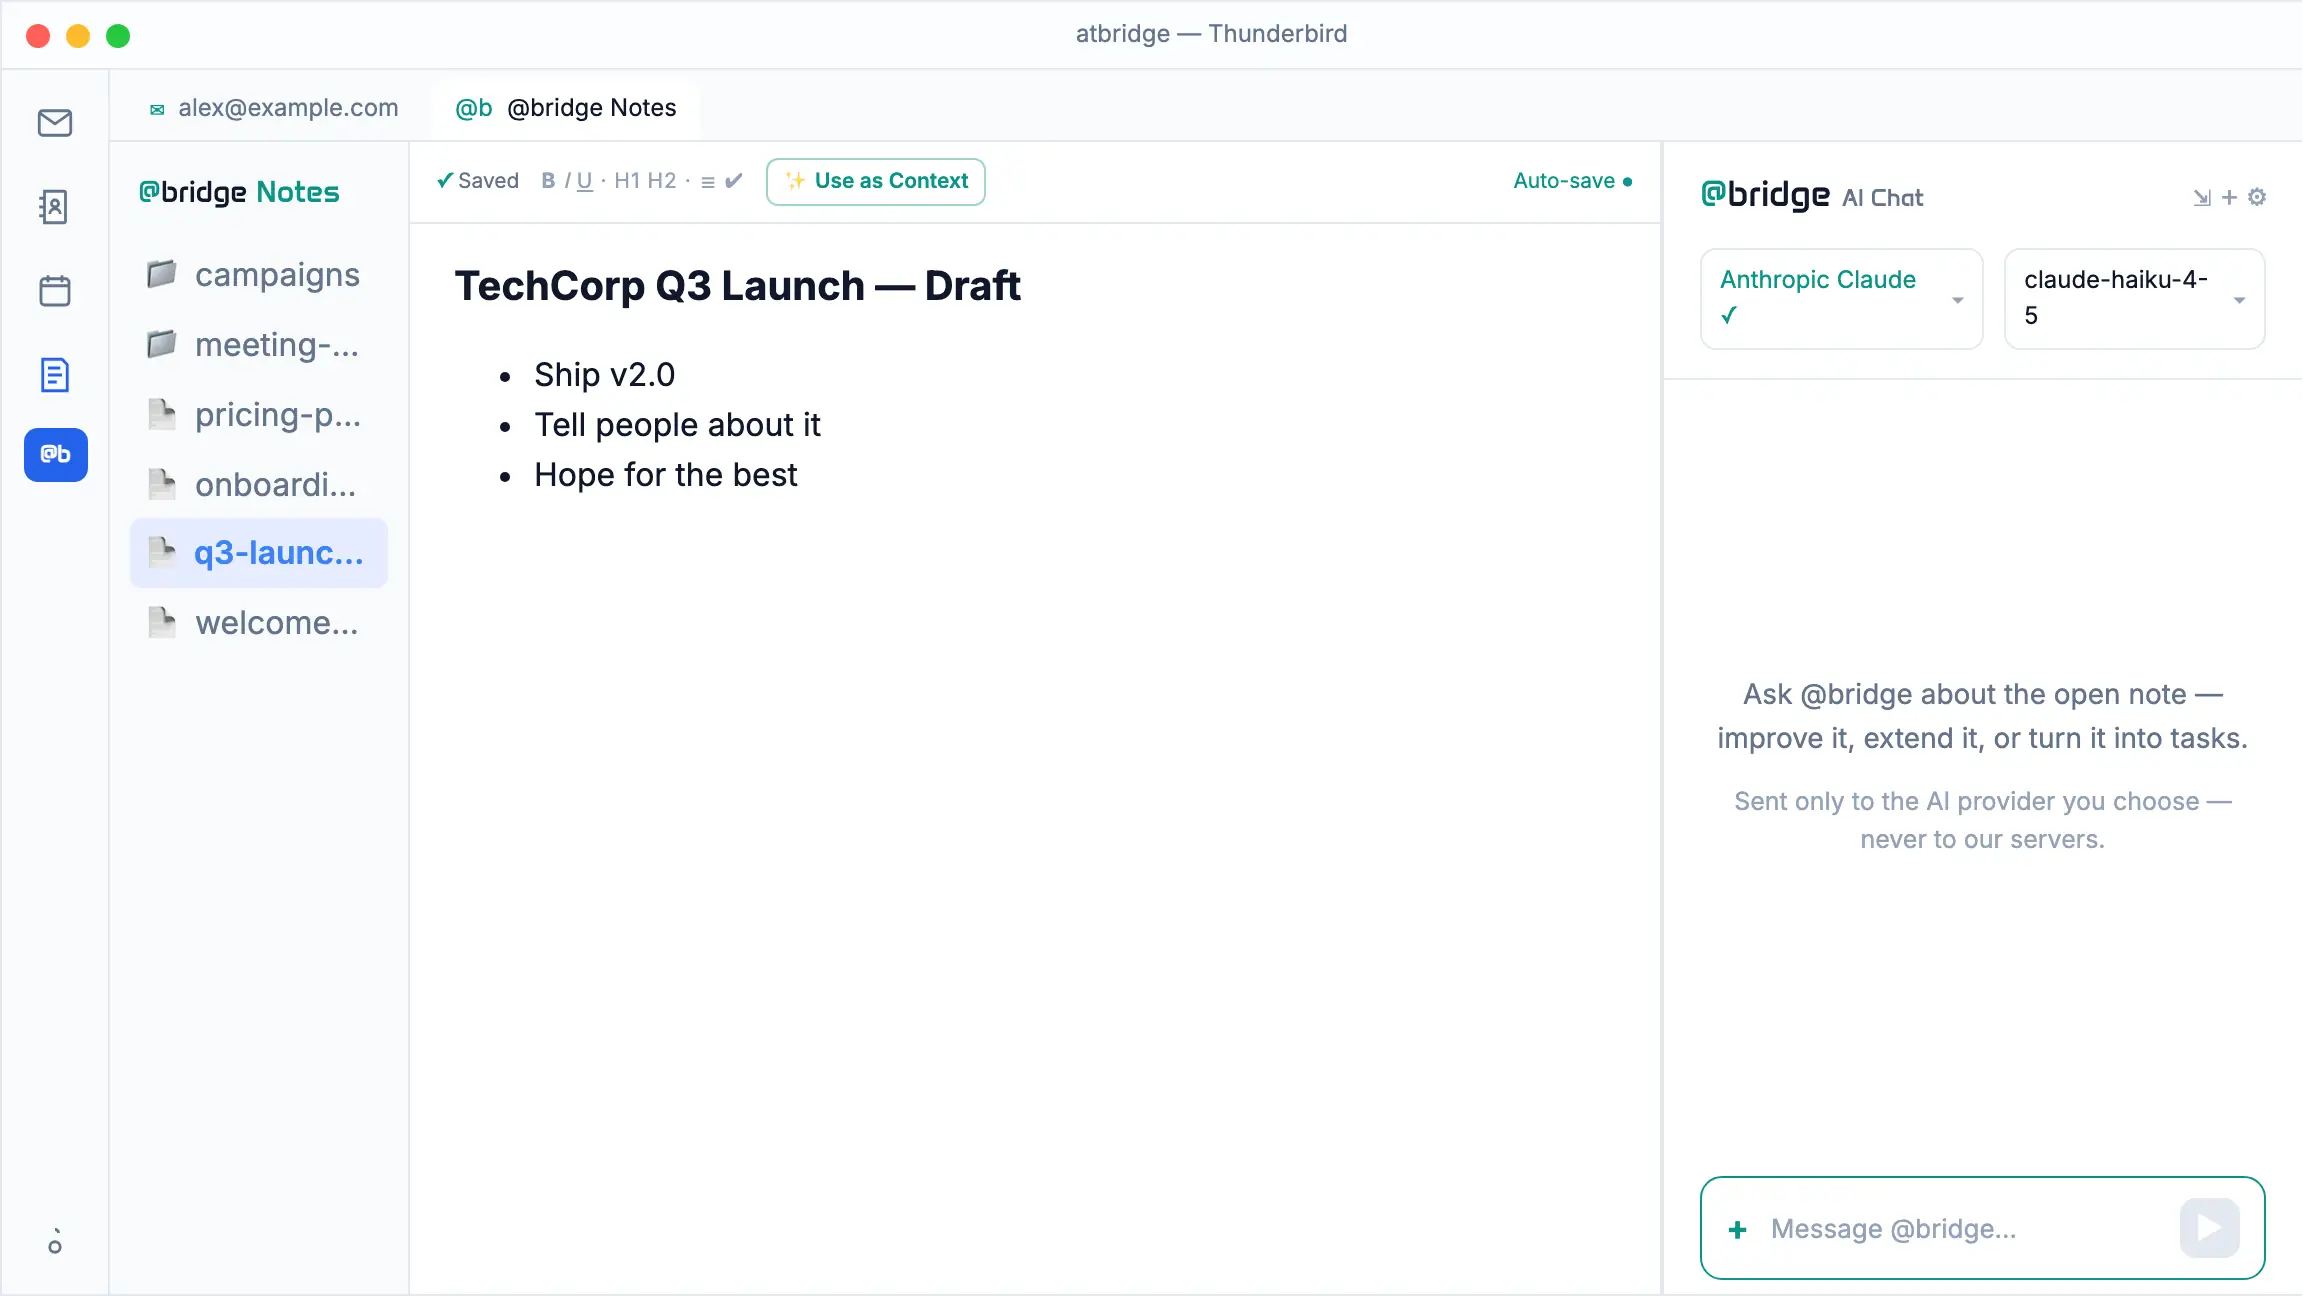The width and height of the screenshot is (2304, 1296).
Task: Open the welcome... note
Action: 259,623
